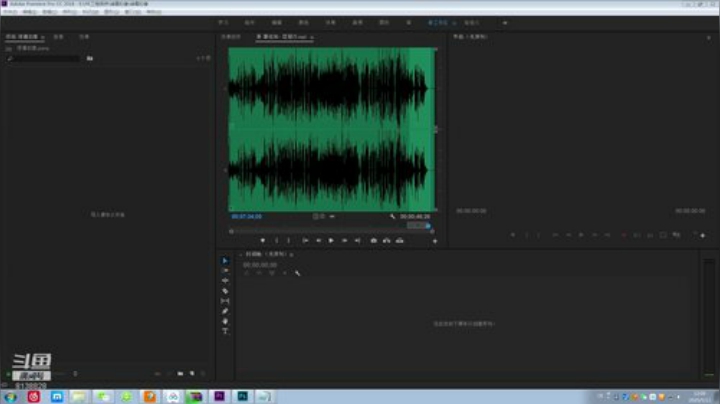Open timeline display settings wrench
The width and height of the screenshot is (720, 404).
tap(298, 273)
